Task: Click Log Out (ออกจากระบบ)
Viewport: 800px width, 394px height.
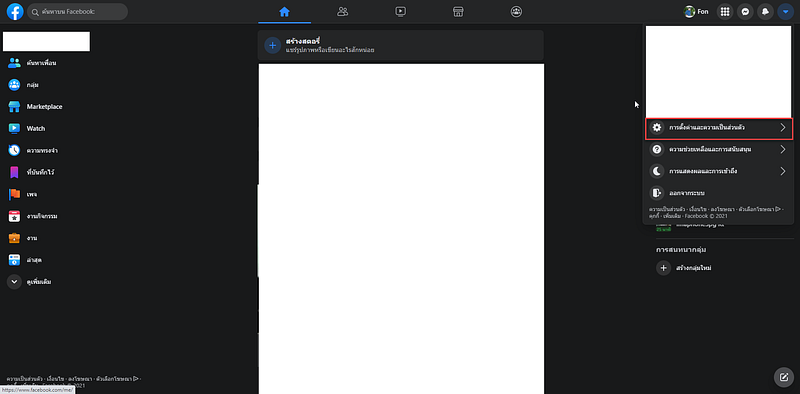Action: coord(719,193)
